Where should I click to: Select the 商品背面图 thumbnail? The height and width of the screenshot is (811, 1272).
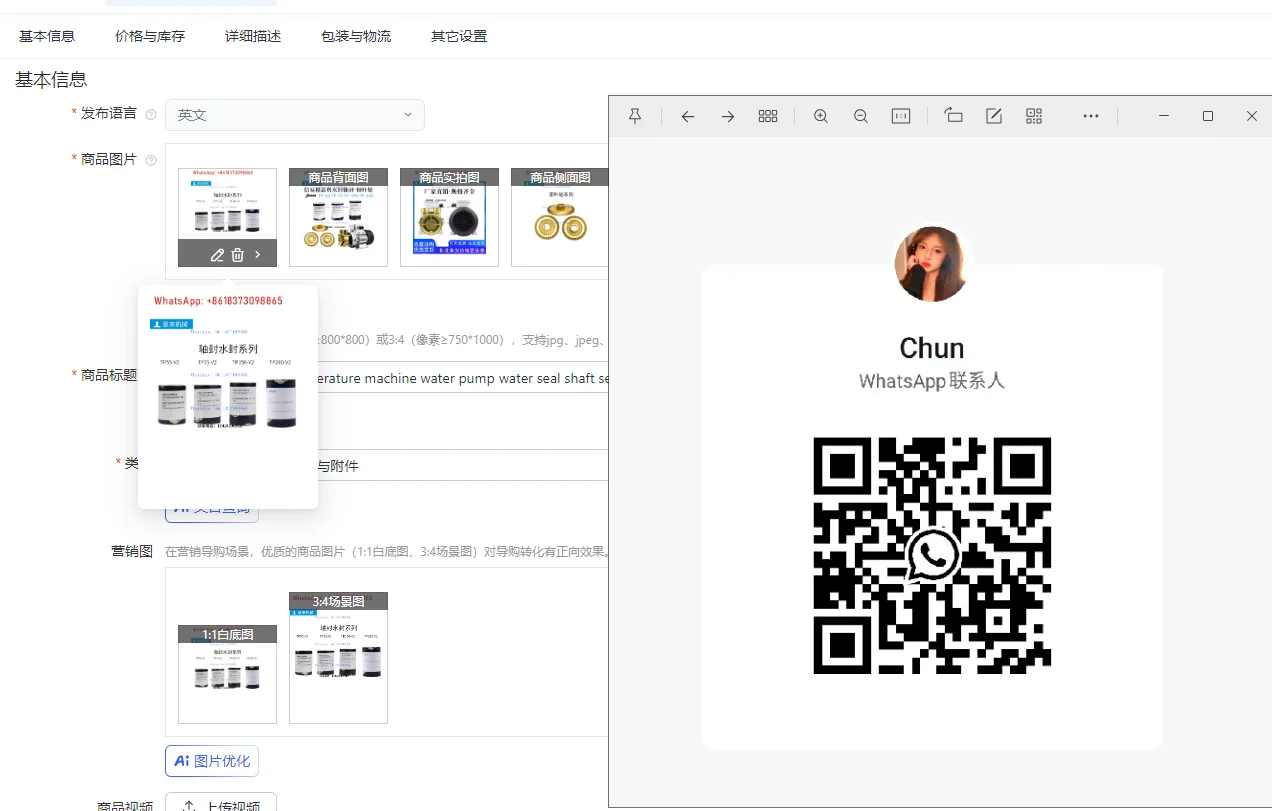(338, 217)
